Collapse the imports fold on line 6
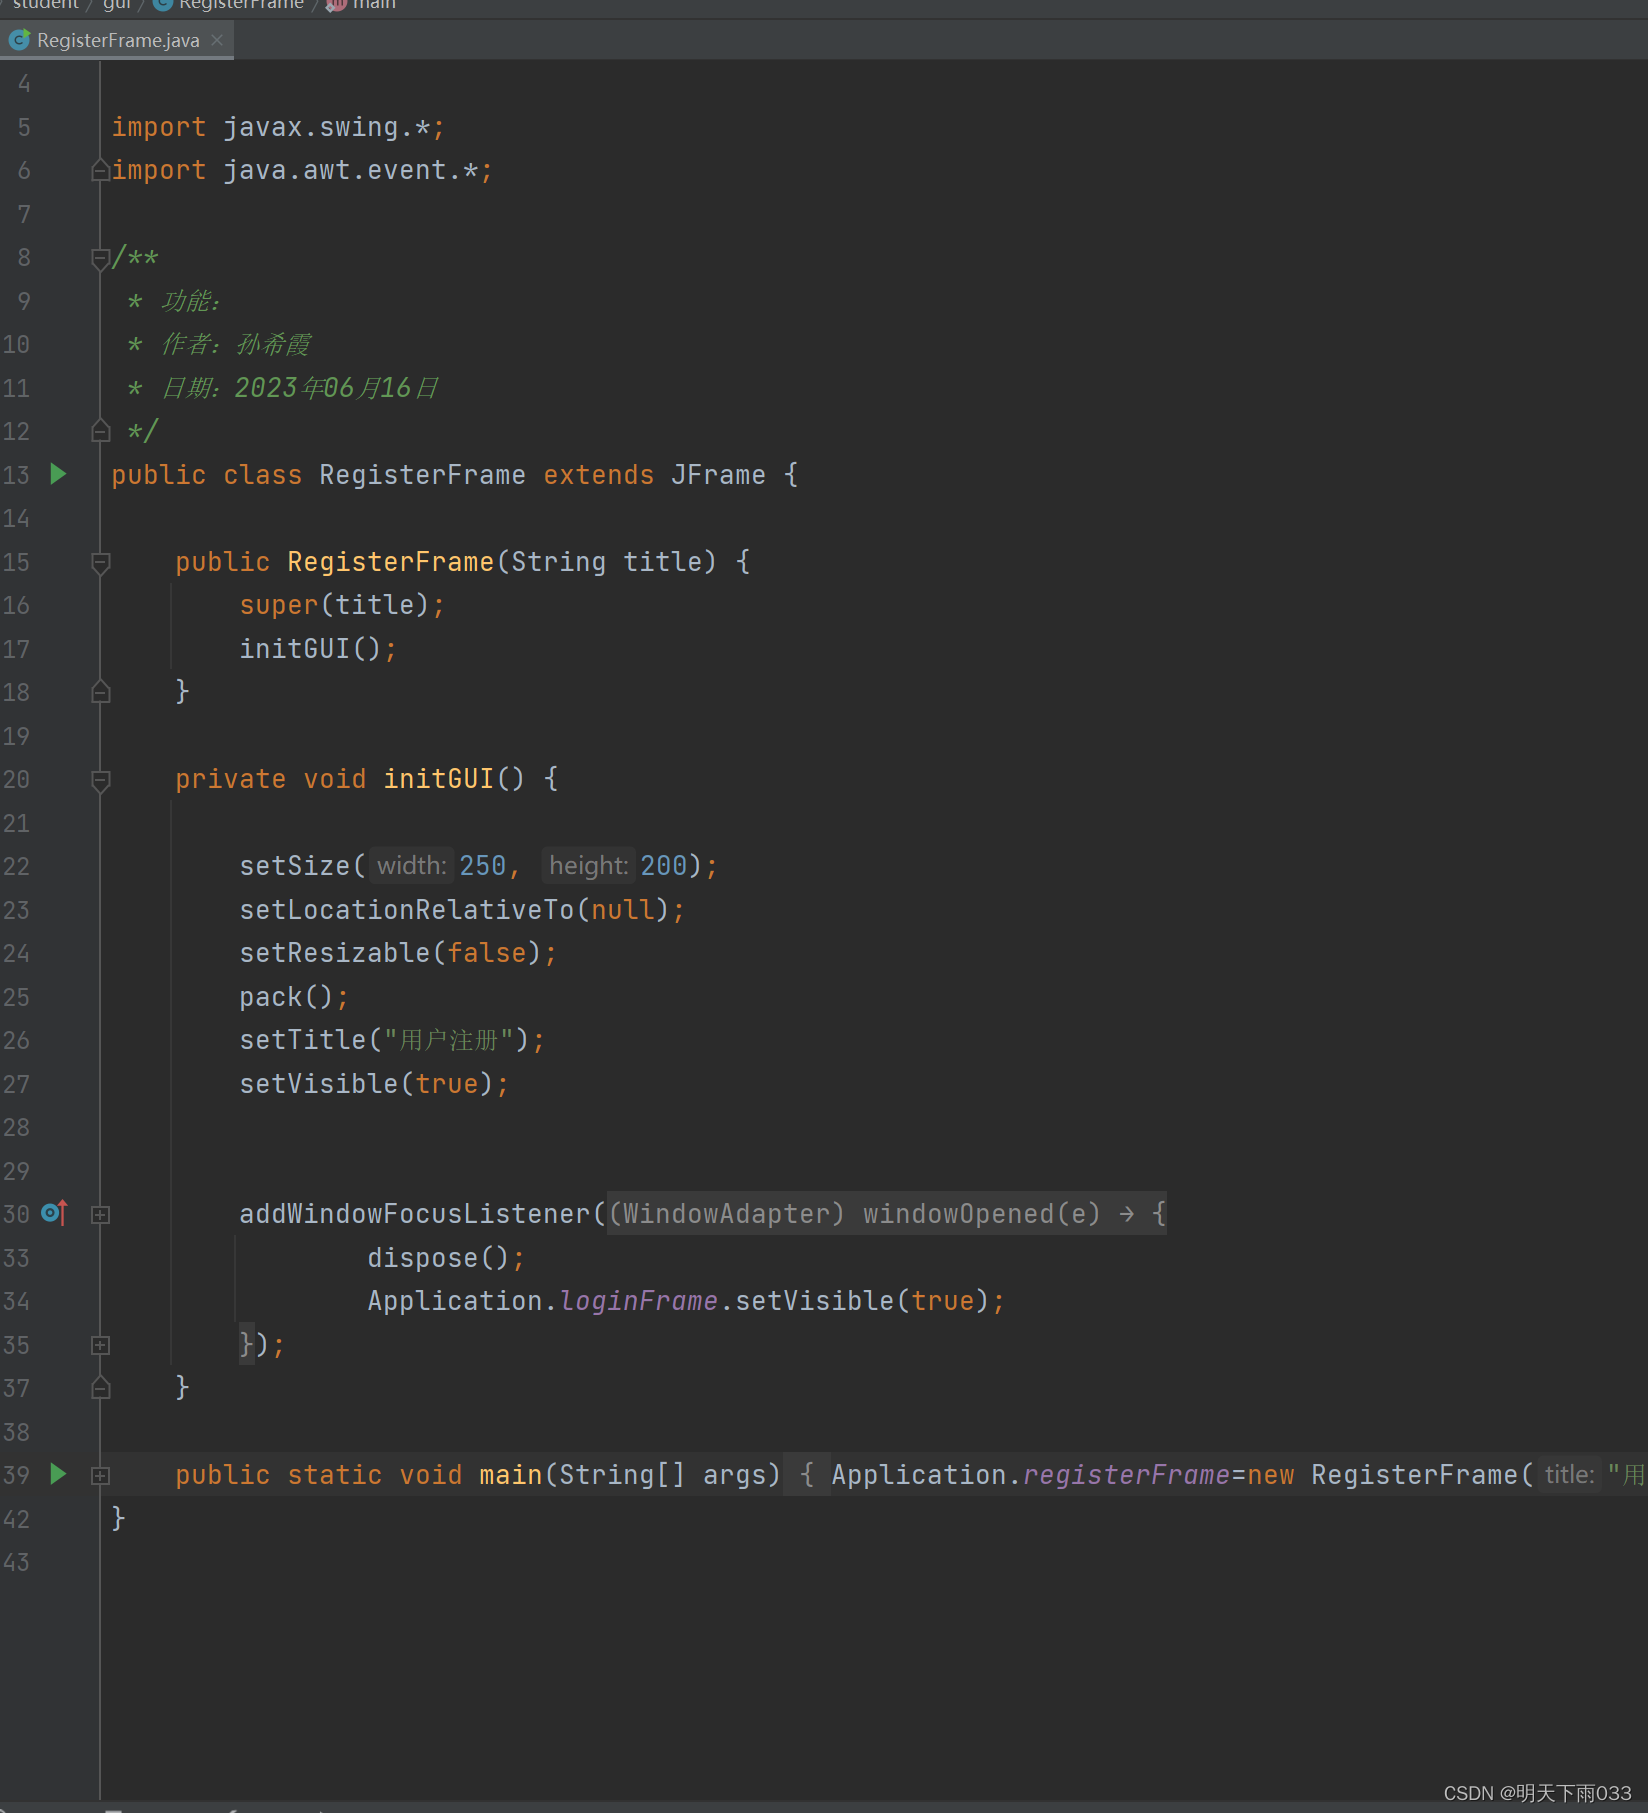 point(100,171)
